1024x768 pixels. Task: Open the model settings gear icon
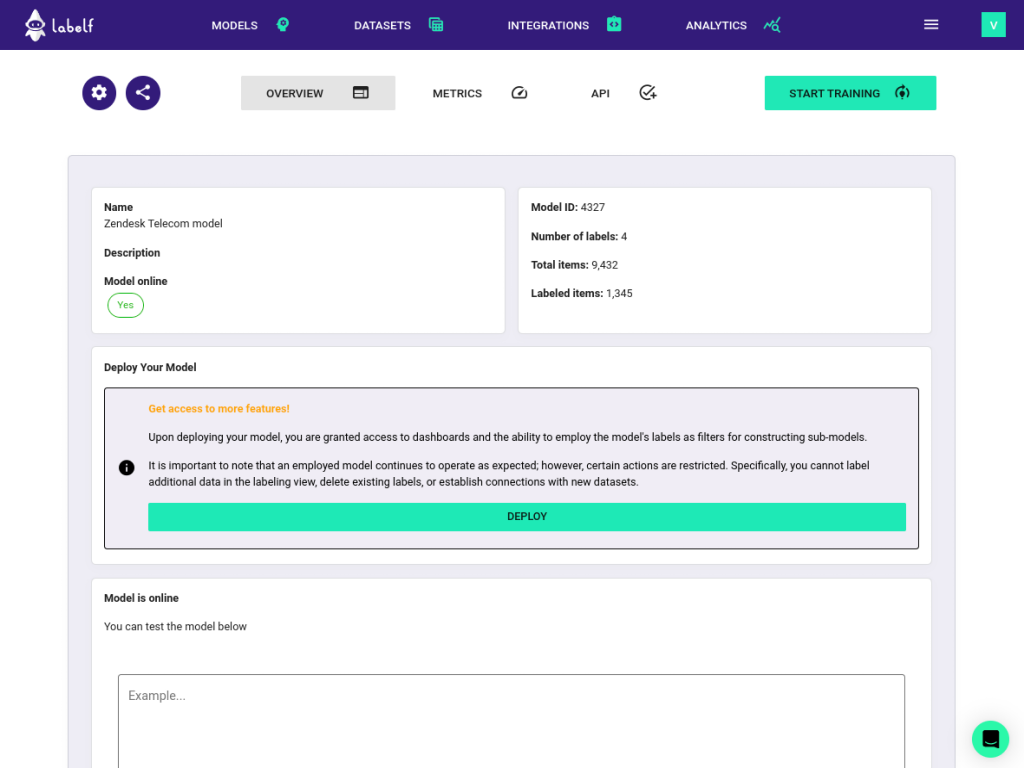point(98,92)
